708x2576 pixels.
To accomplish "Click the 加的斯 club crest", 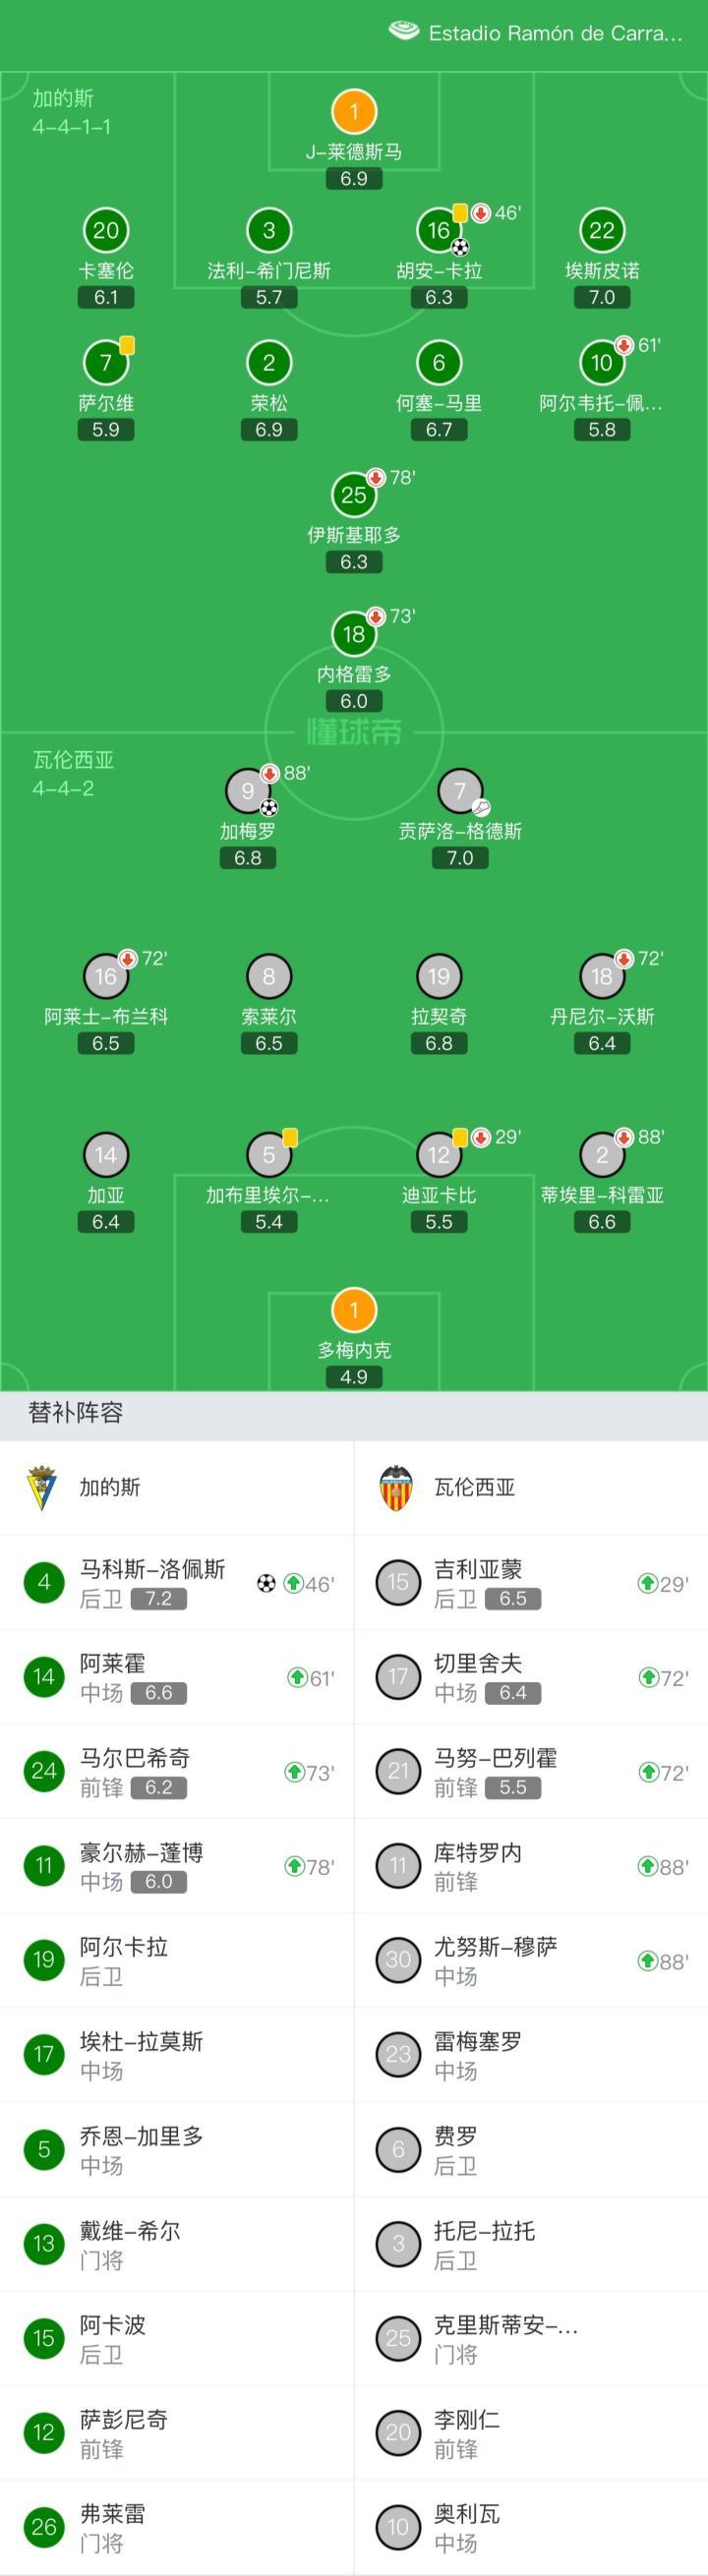I will [x=41, y=1487].
